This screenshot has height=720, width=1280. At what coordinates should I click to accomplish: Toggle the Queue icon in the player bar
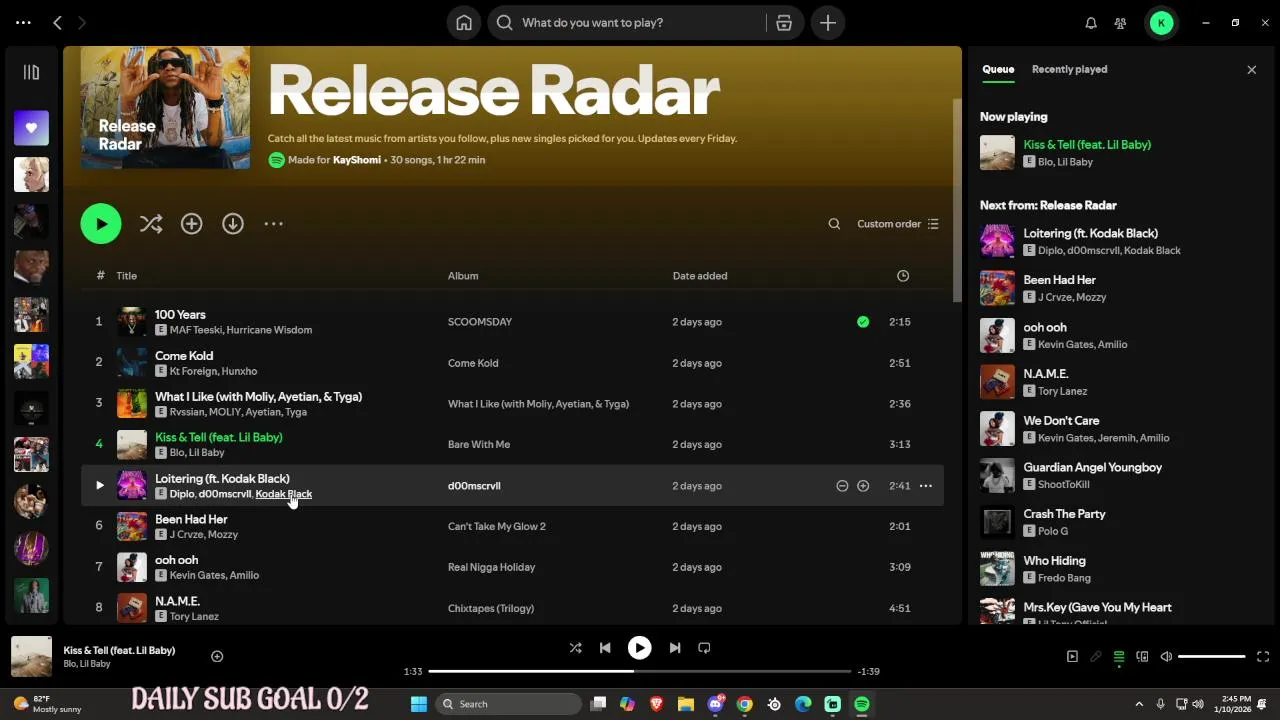(x=1119, y=657)
